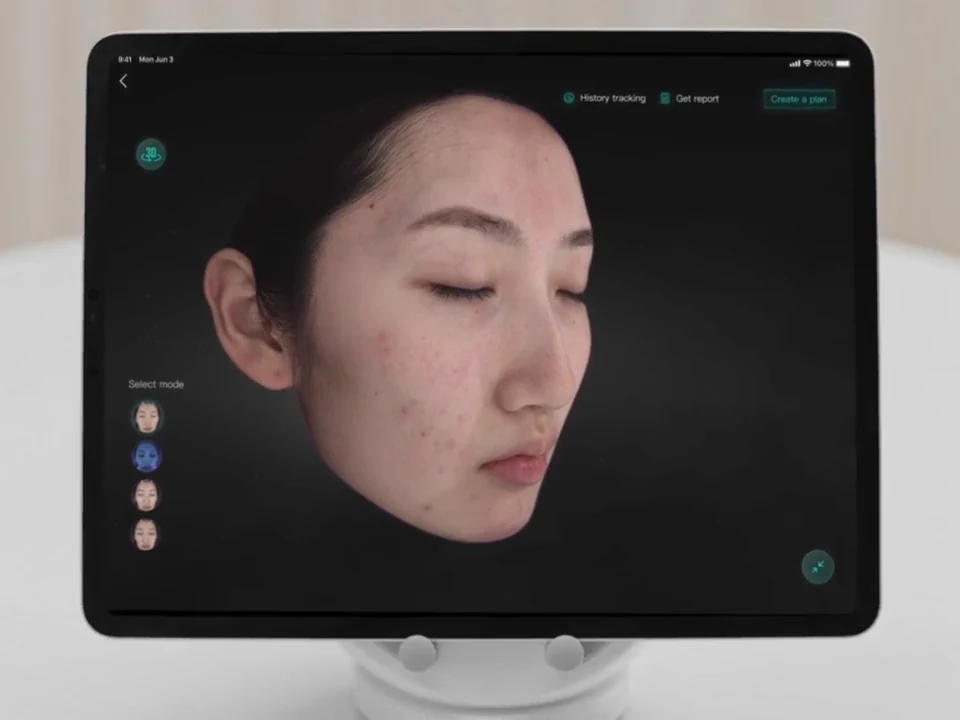Tap the 9:41 time in status bar
960x720 pixels.
(125, 59)
